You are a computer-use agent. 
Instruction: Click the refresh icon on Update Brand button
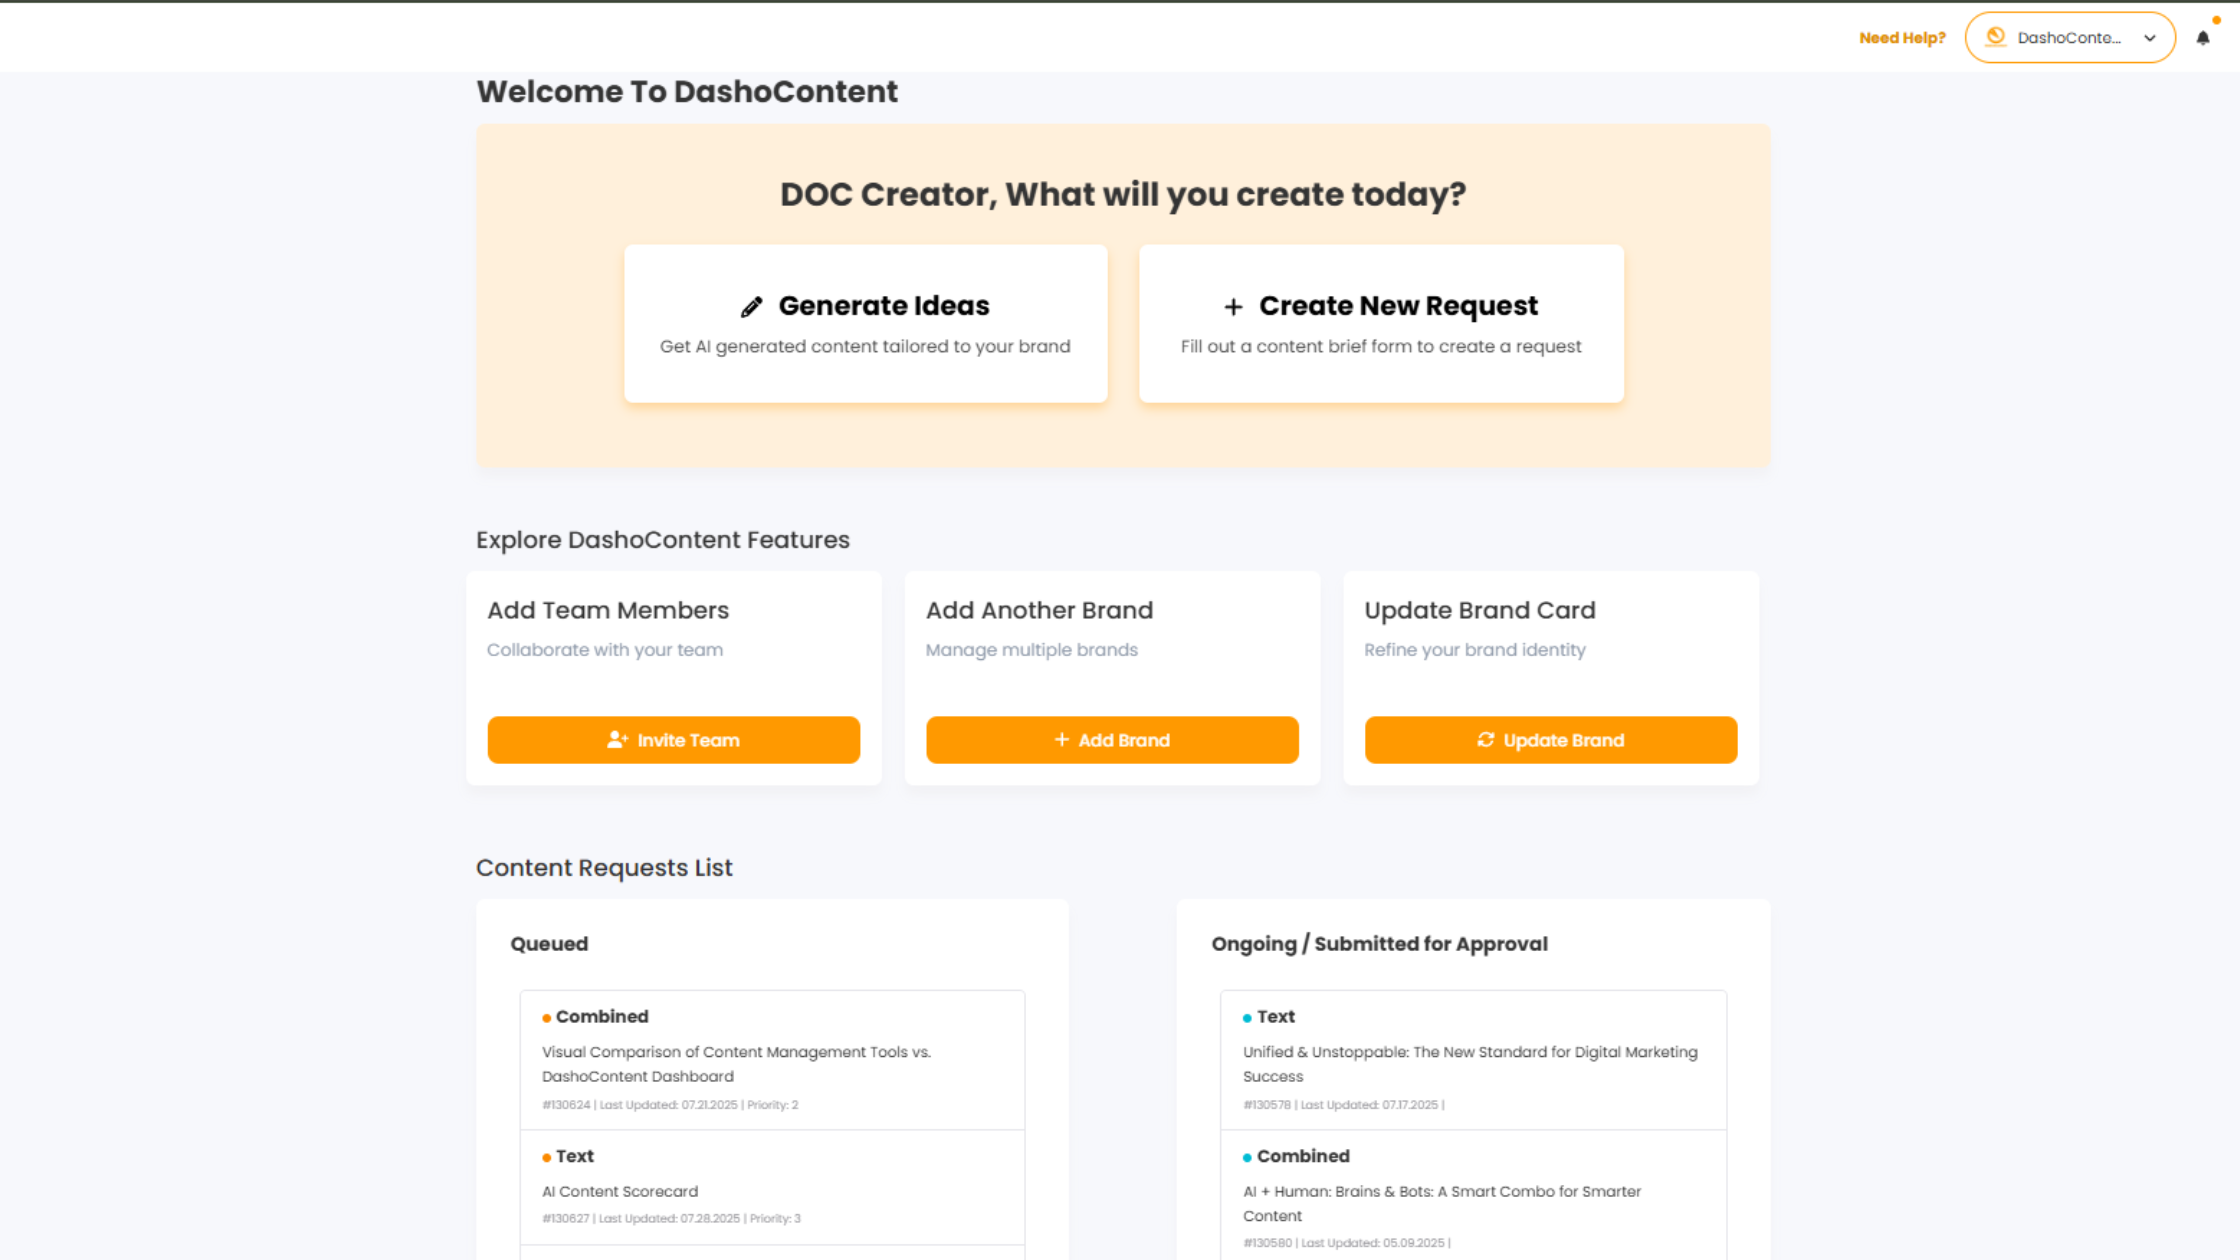click(1487, 740)
